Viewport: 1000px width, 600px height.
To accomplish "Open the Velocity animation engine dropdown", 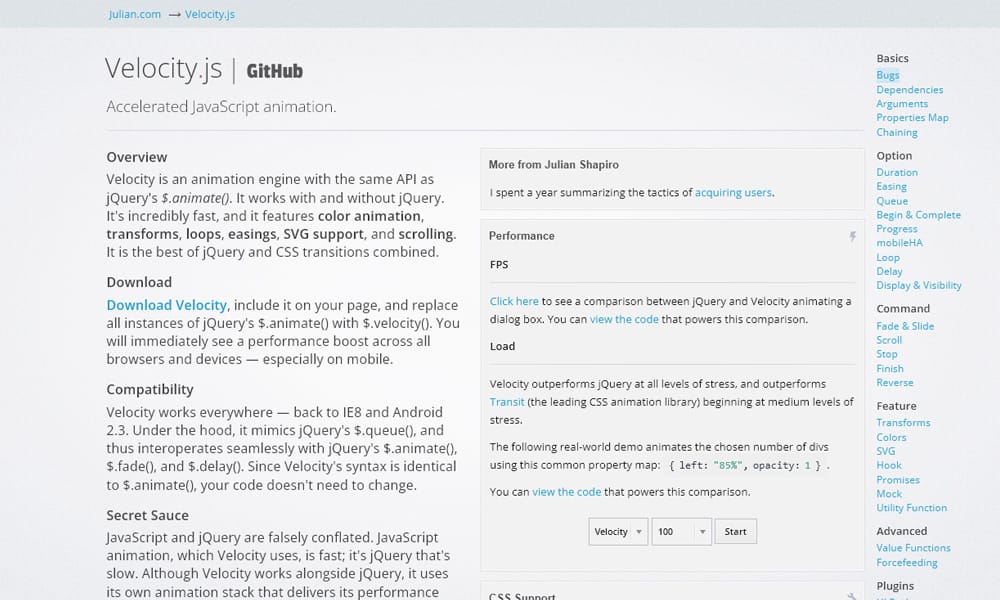I will click(618, 531).
